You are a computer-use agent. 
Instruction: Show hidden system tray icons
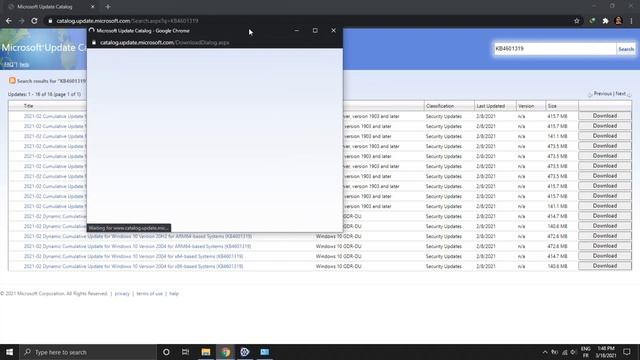coord(544,352)
